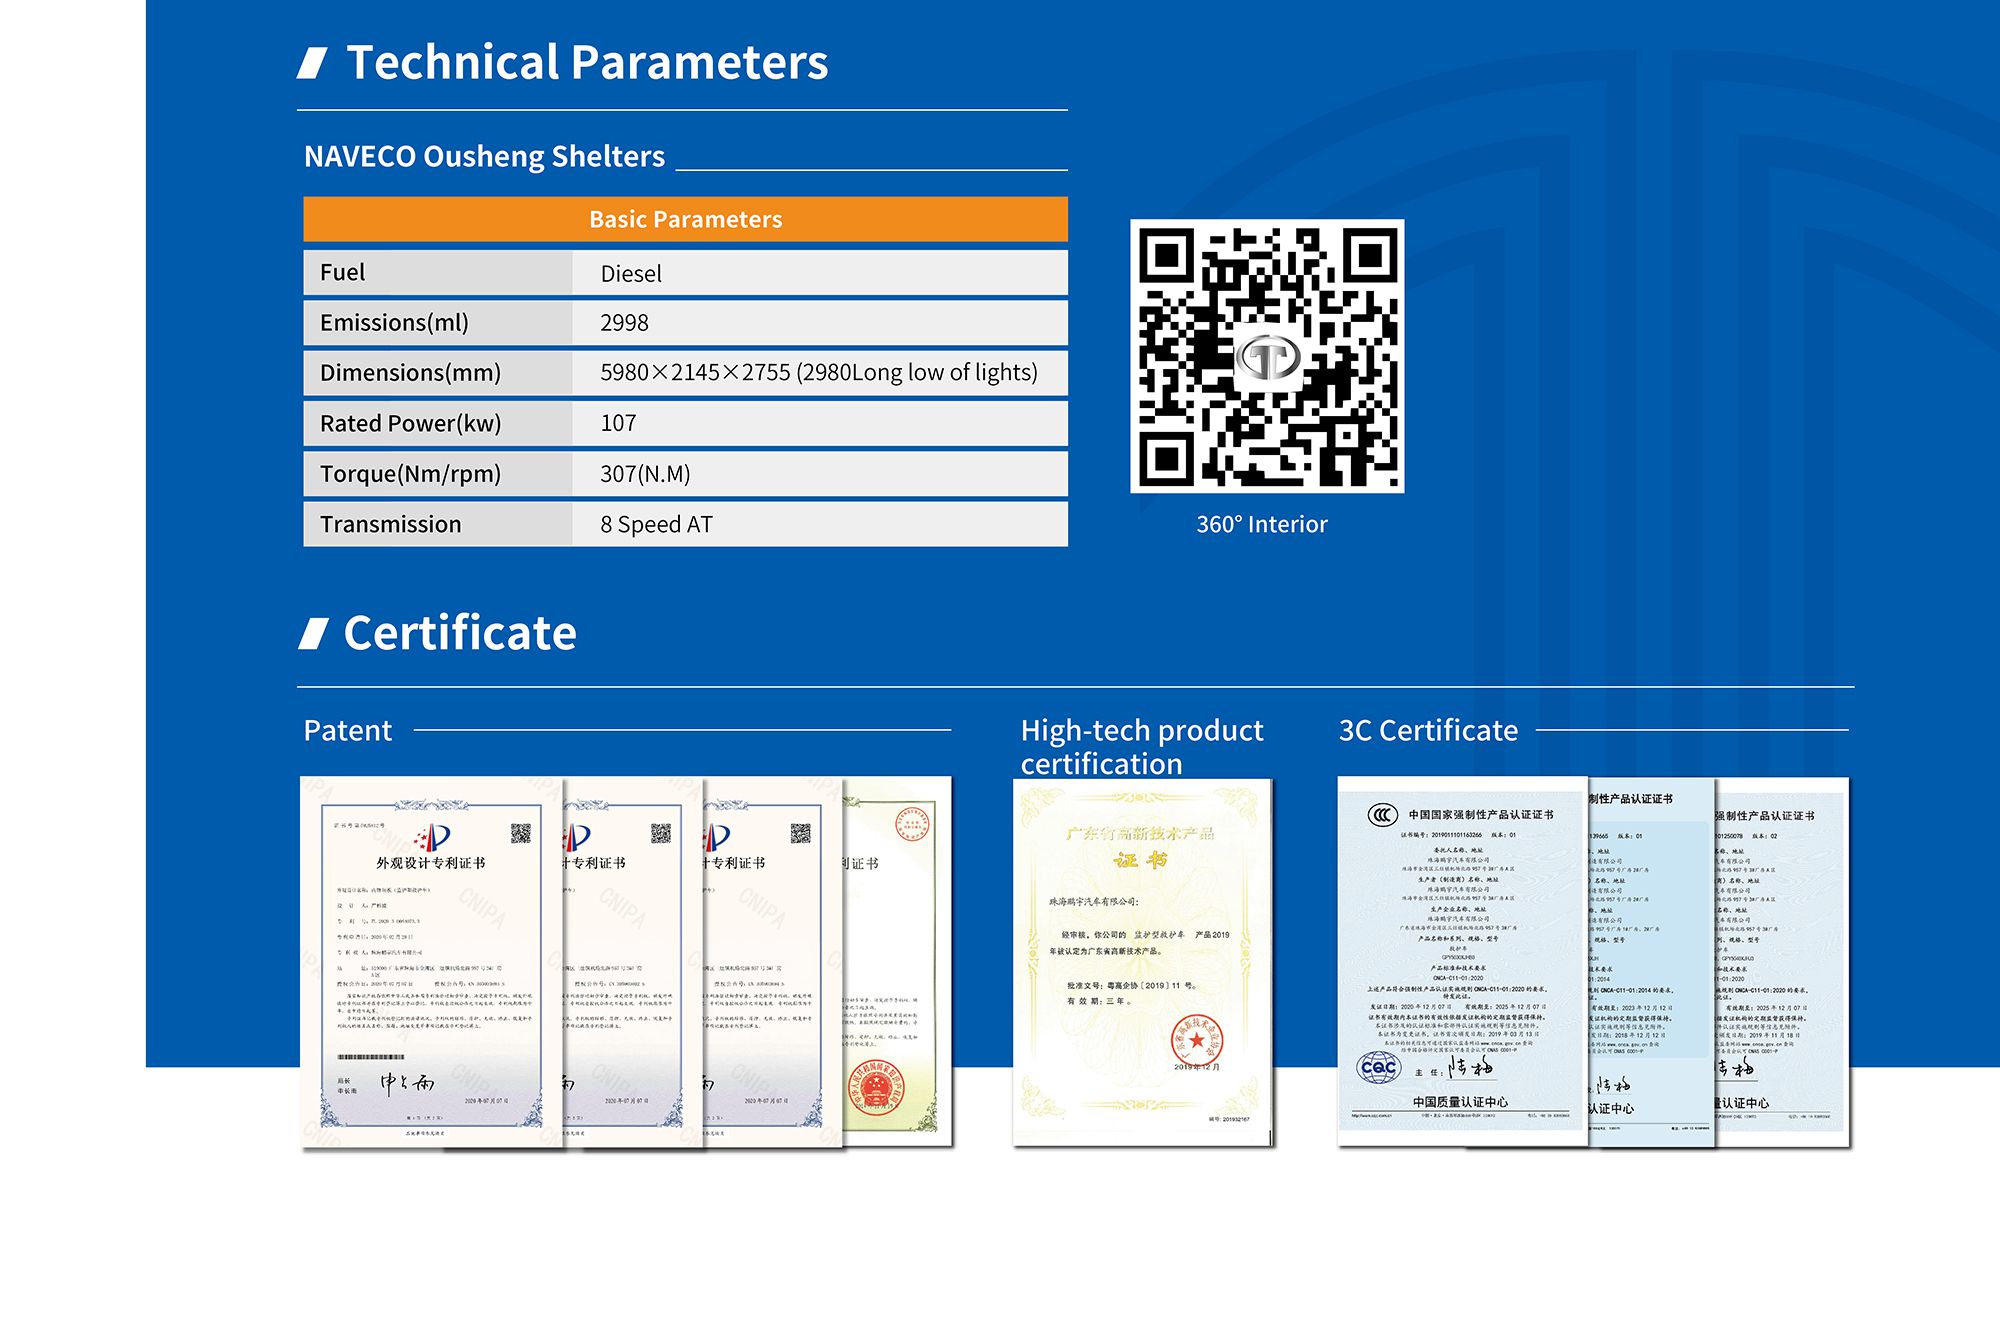Image resolution: width=2000 pixels, height=1335 pixels.
Task: Select the 'Technical Parameters' heading
Action: (587, 62)
